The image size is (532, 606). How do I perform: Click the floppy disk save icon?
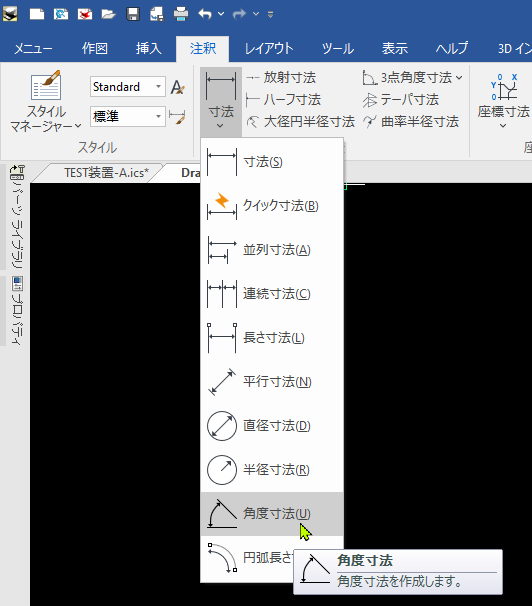133,14
